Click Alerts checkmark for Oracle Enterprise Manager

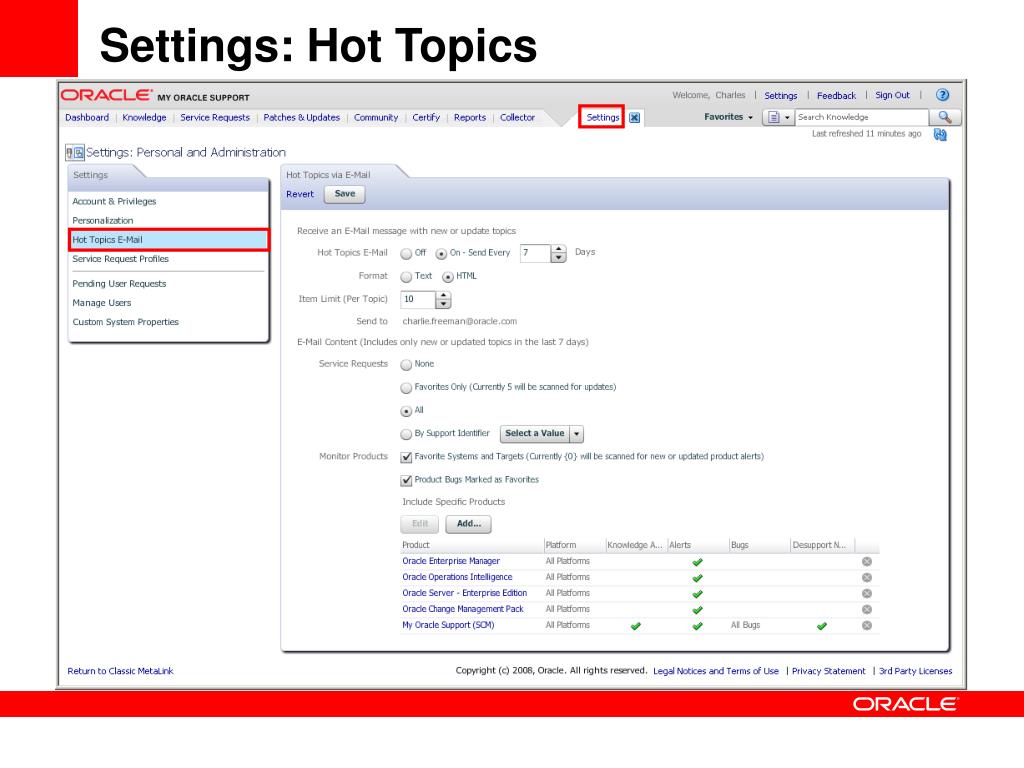click(x=697, y=562)
